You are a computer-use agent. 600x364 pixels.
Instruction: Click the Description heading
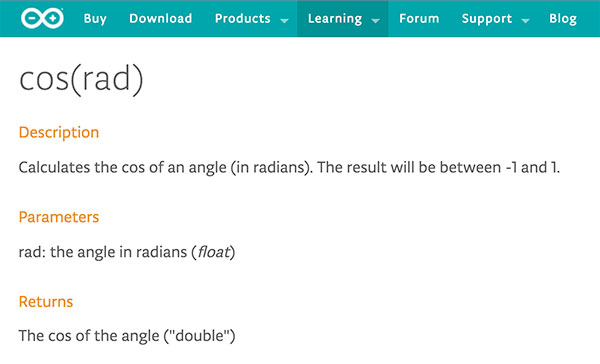click(59, 132)
